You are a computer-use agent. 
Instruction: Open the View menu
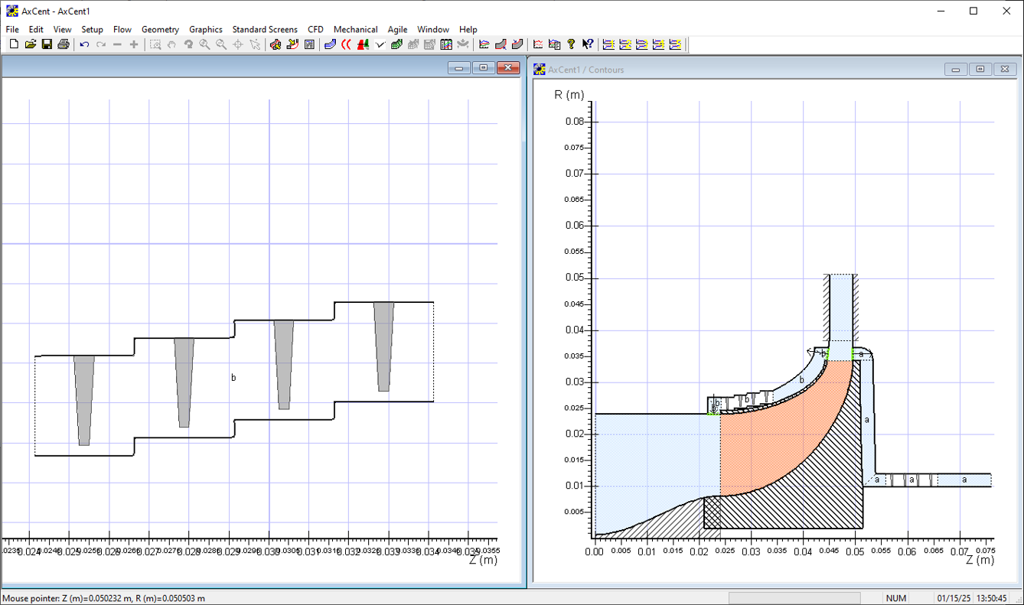62,29
